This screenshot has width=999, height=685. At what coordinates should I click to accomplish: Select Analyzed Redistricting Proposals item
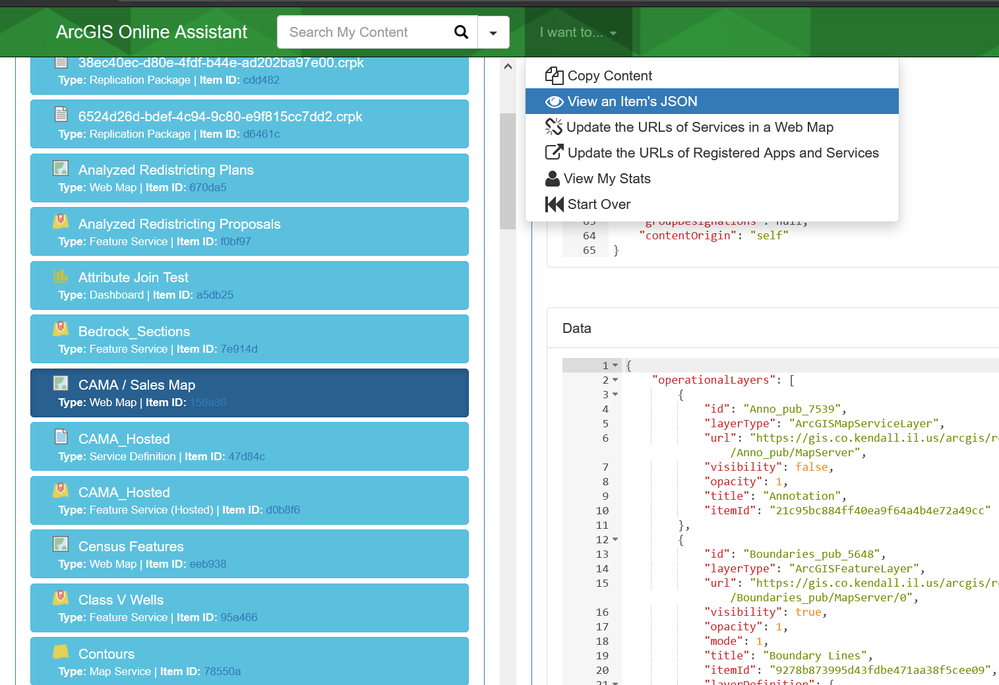249,231
